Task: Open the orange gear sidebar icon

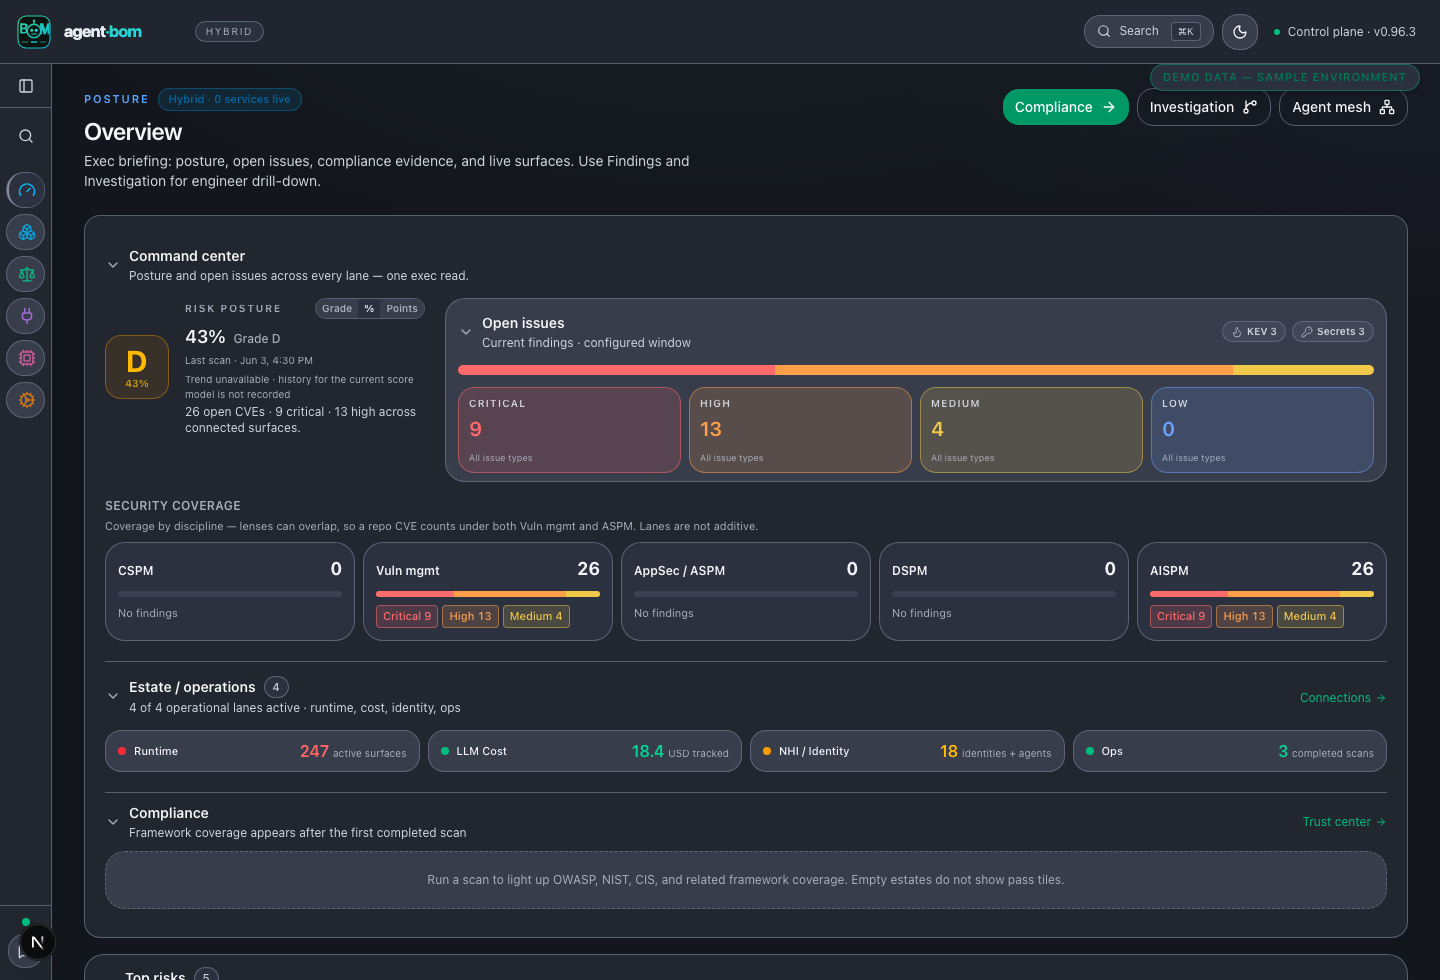Action: (26, 400)
